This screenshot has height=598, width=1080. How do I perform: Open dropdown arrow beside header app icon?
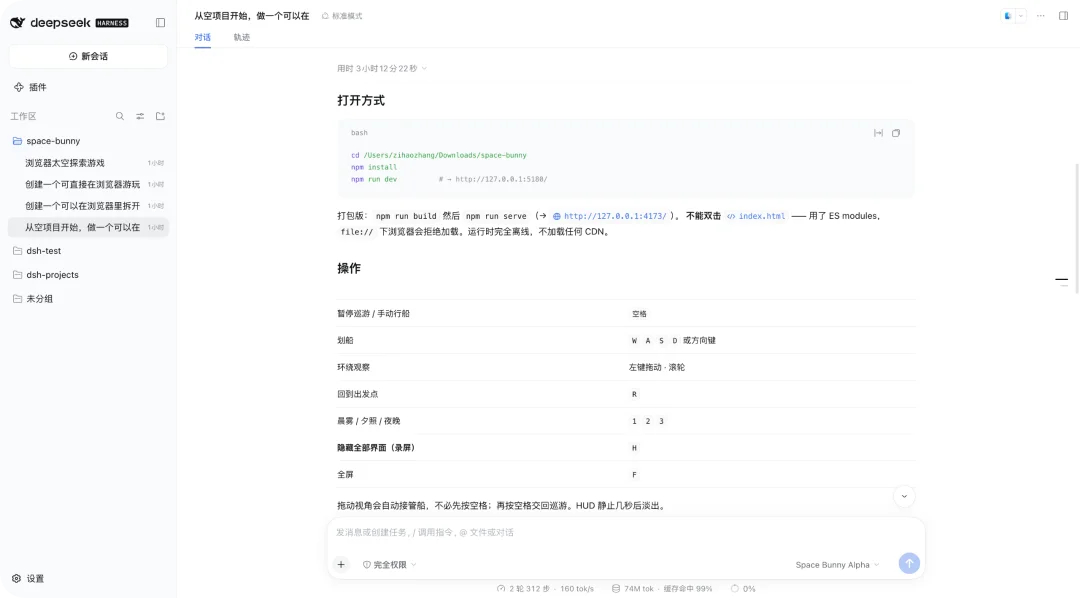point(1021,16)
